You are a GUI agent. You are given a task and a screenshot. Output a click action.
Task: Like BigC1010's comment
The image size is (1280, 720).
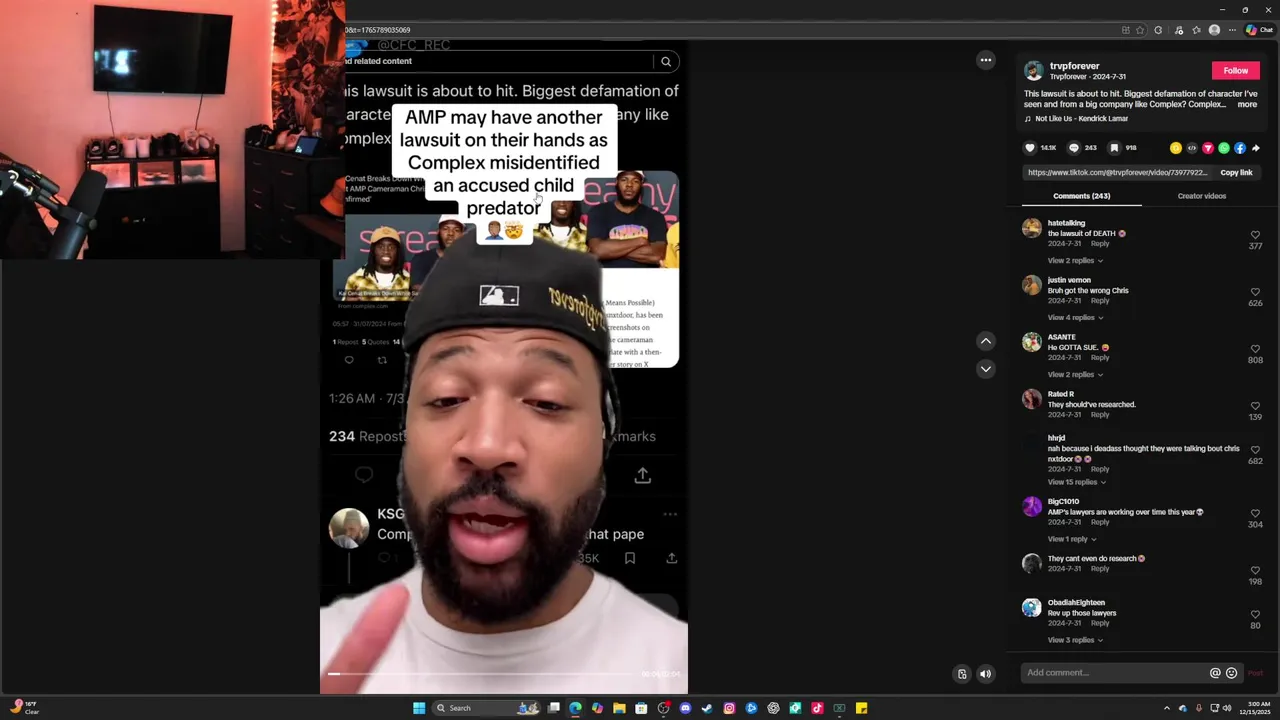coord(1255,514)
